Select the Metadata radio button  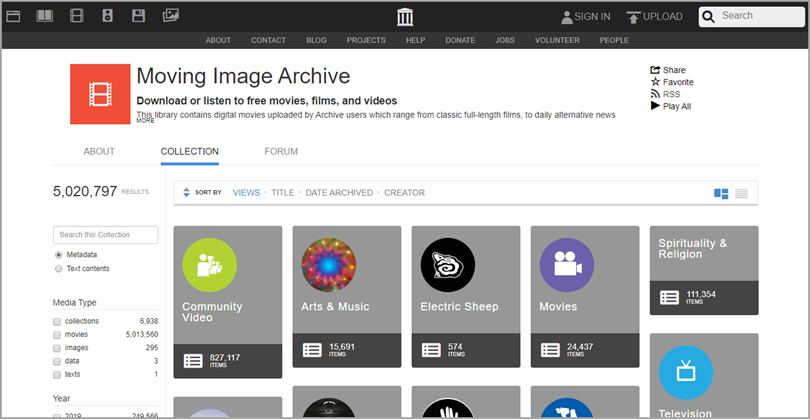pyautogui.click(x=58, y=255)
